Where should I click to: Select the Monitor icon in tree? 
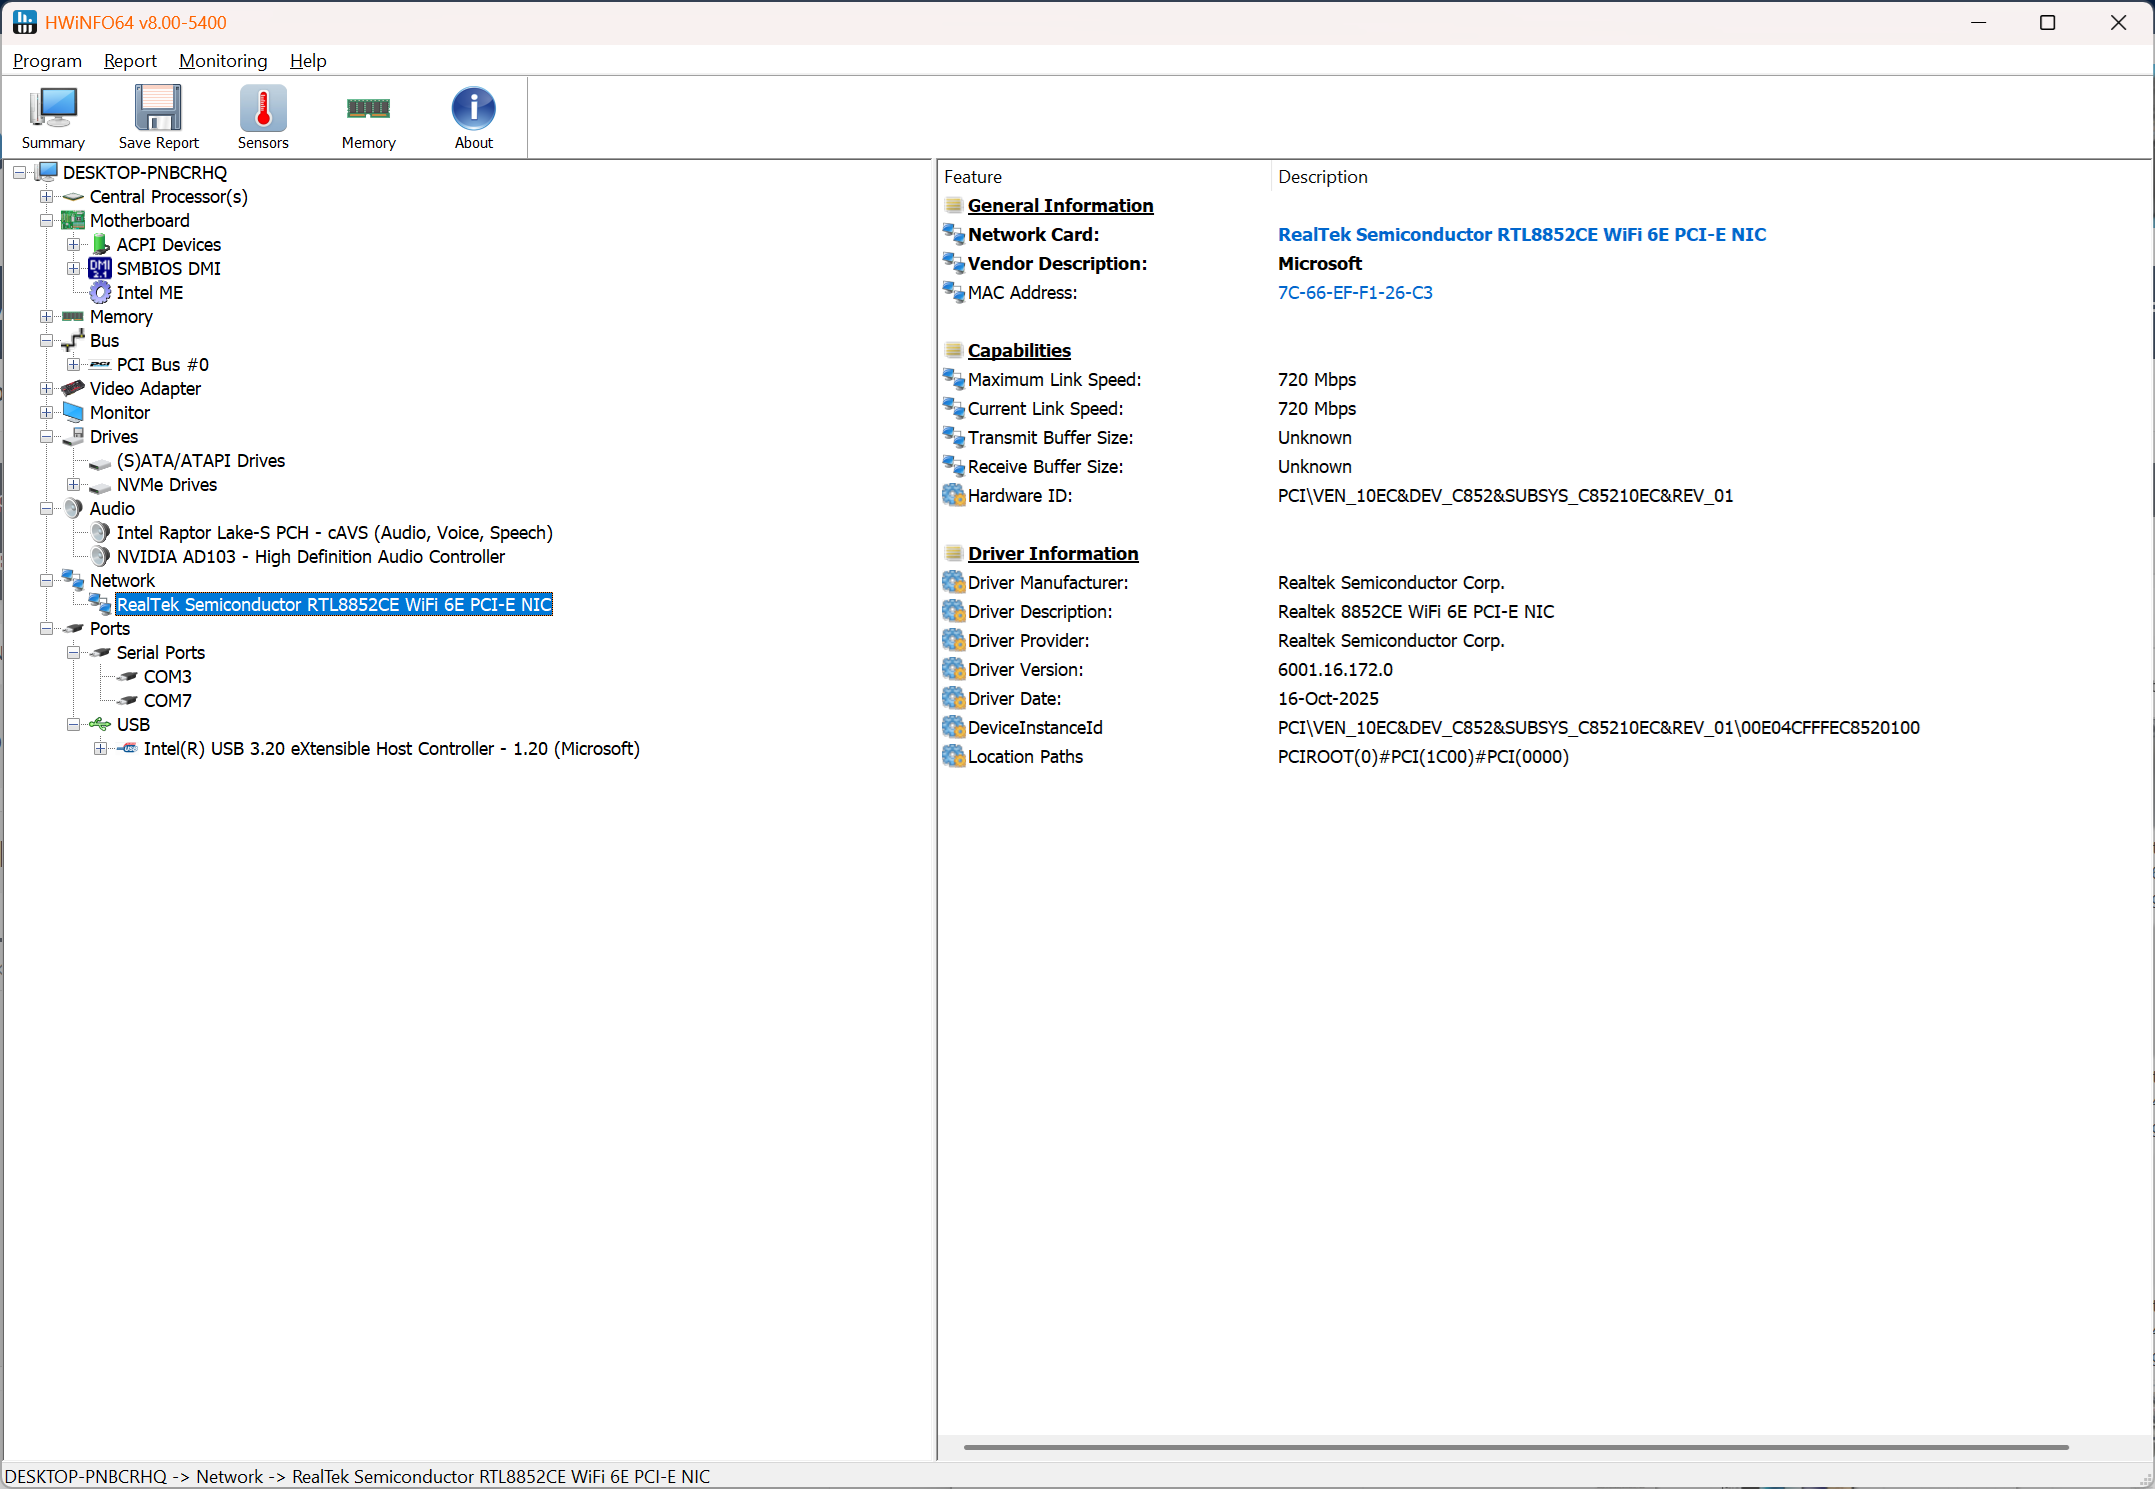[73, 412]
